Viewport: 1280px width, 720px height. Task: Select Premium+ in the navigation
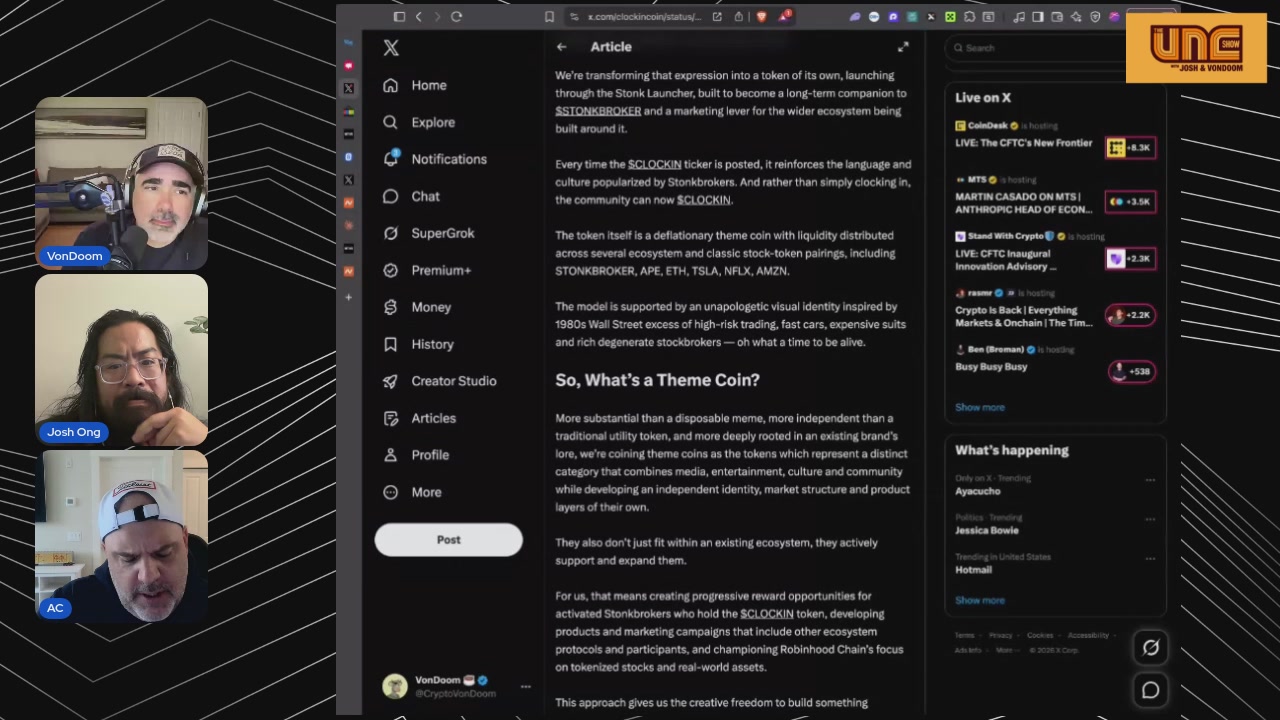tap(427, 270)
